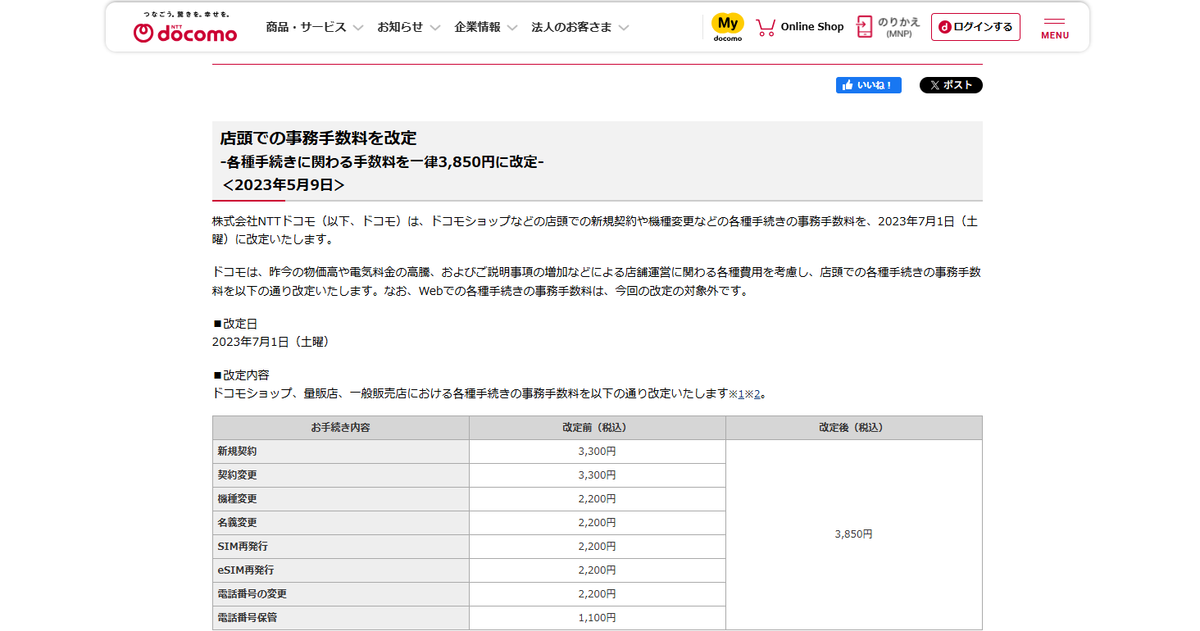This screenshot has height=631, width=1200.
Task: Open footnote link ※2
Action: [x=756, y=394]
